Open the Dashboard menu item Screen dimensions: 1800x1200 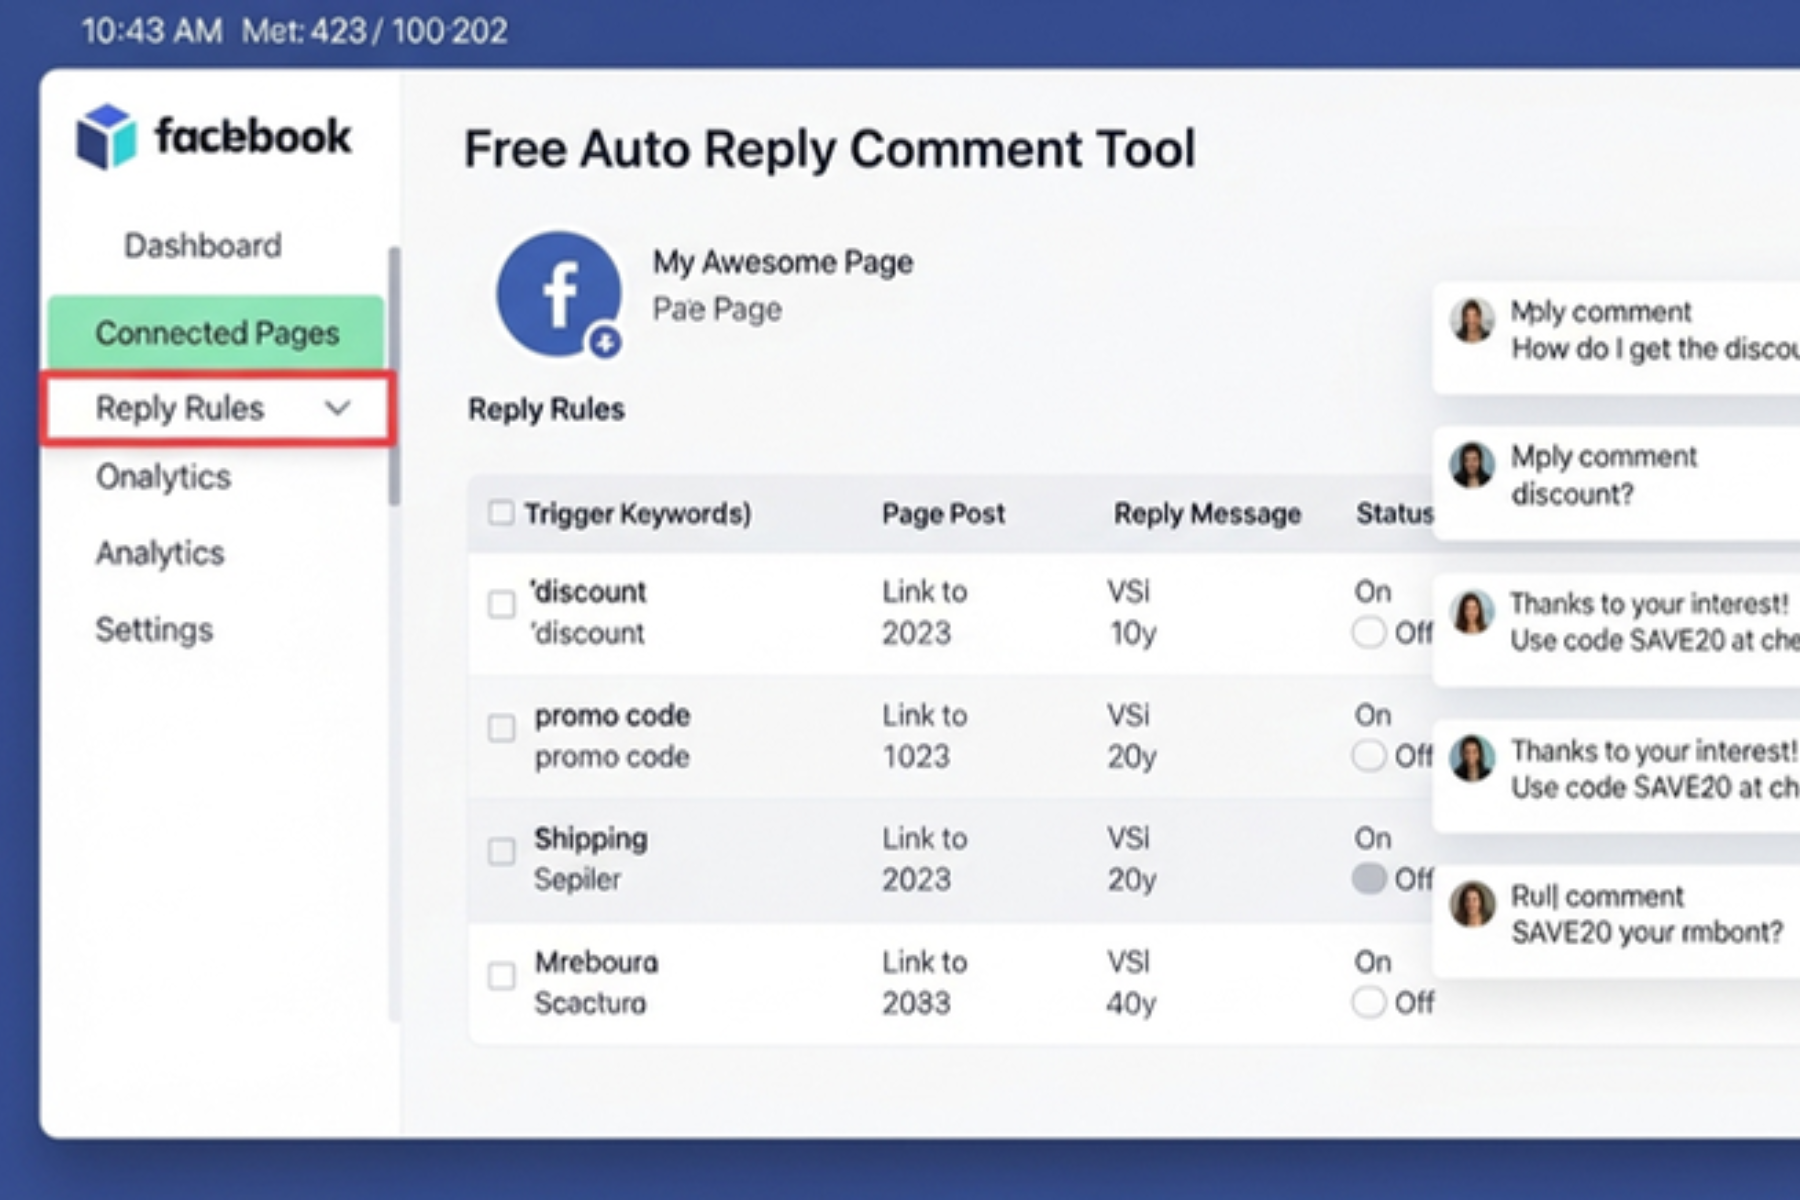pos(202,245)
